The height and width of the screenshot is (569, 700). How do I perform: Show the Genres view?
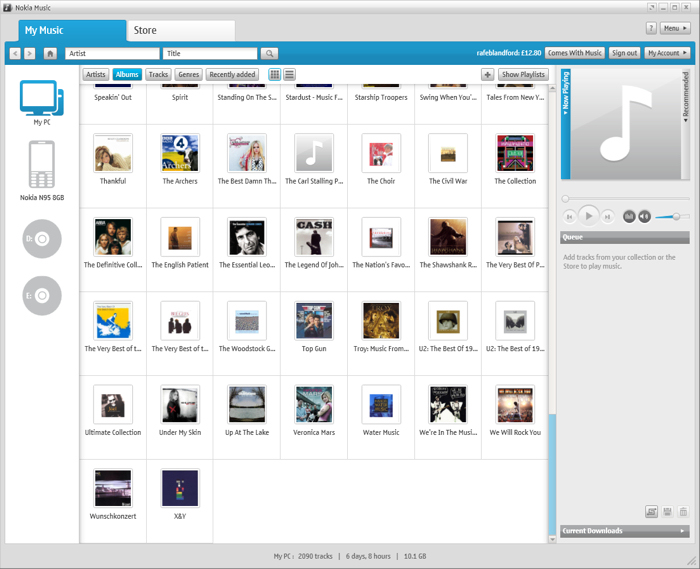pos(189,75)
